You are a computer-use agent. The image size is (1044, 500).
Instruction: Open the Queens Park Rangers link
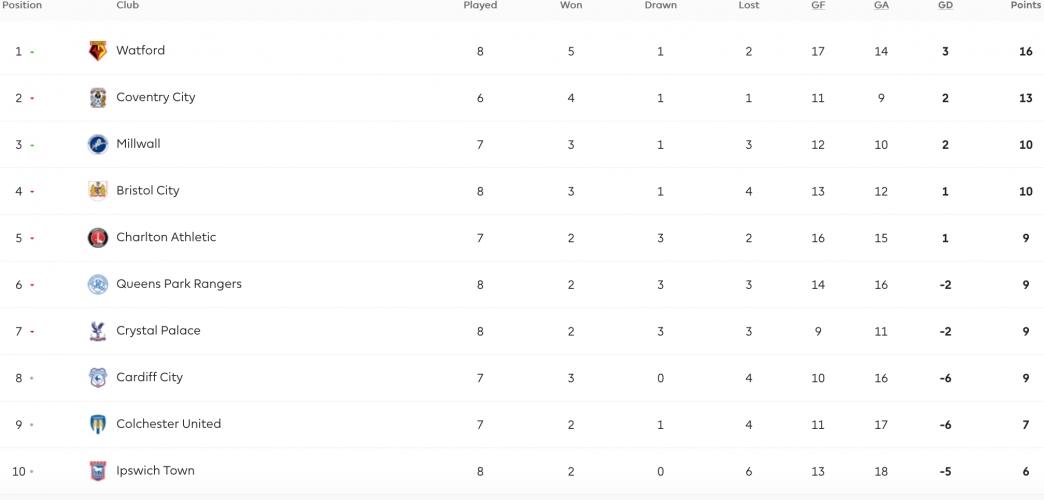click(179, 284)
